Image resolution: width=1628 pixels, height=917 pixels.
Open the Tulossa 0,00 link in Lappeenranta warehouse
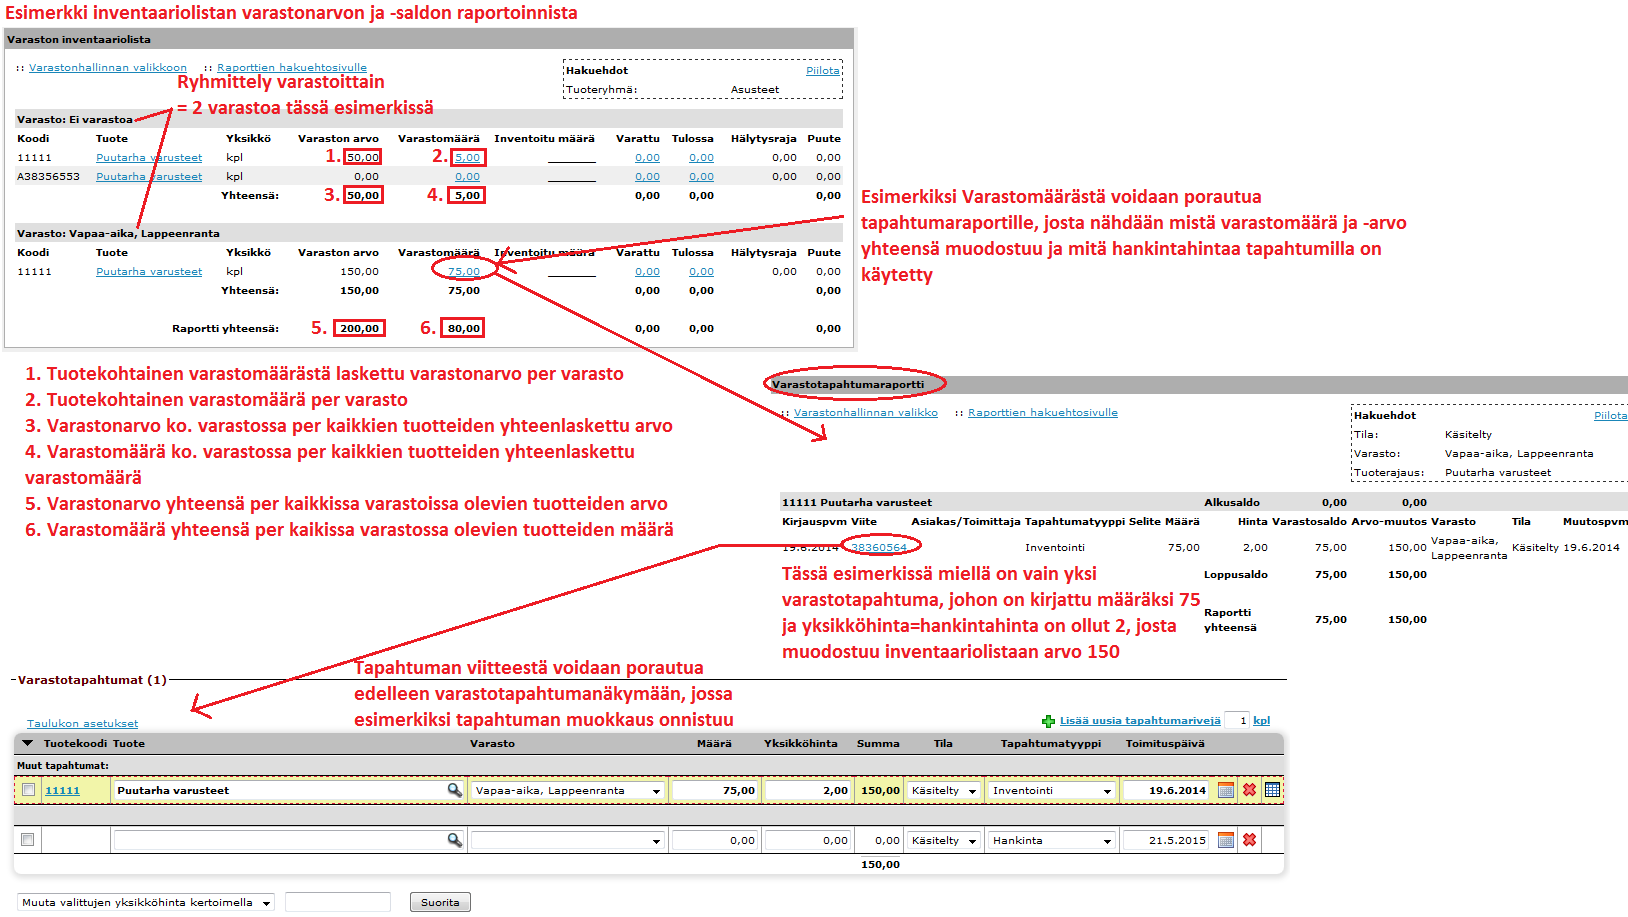[x=702, y=271]
